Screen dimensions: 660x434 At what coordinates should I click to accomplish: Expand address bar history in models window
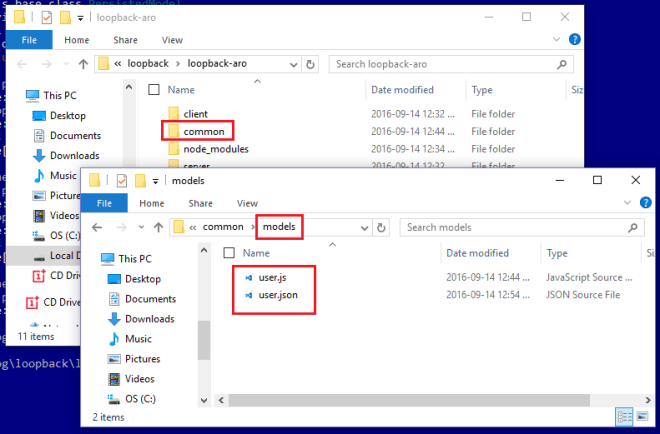[x=365, y=228]
